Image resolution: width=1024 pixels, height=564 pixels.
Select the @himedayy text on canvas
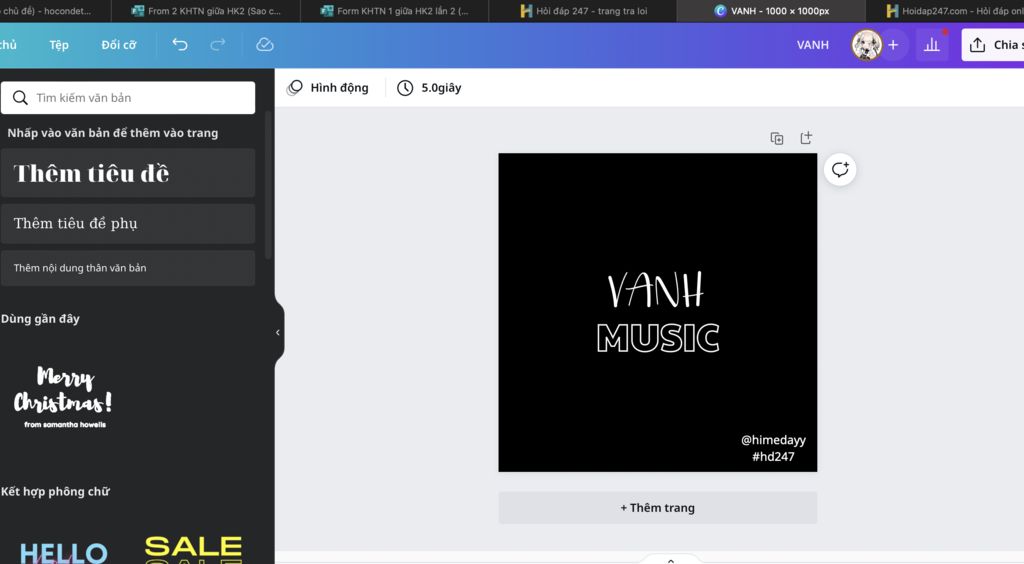click(773, 440)
